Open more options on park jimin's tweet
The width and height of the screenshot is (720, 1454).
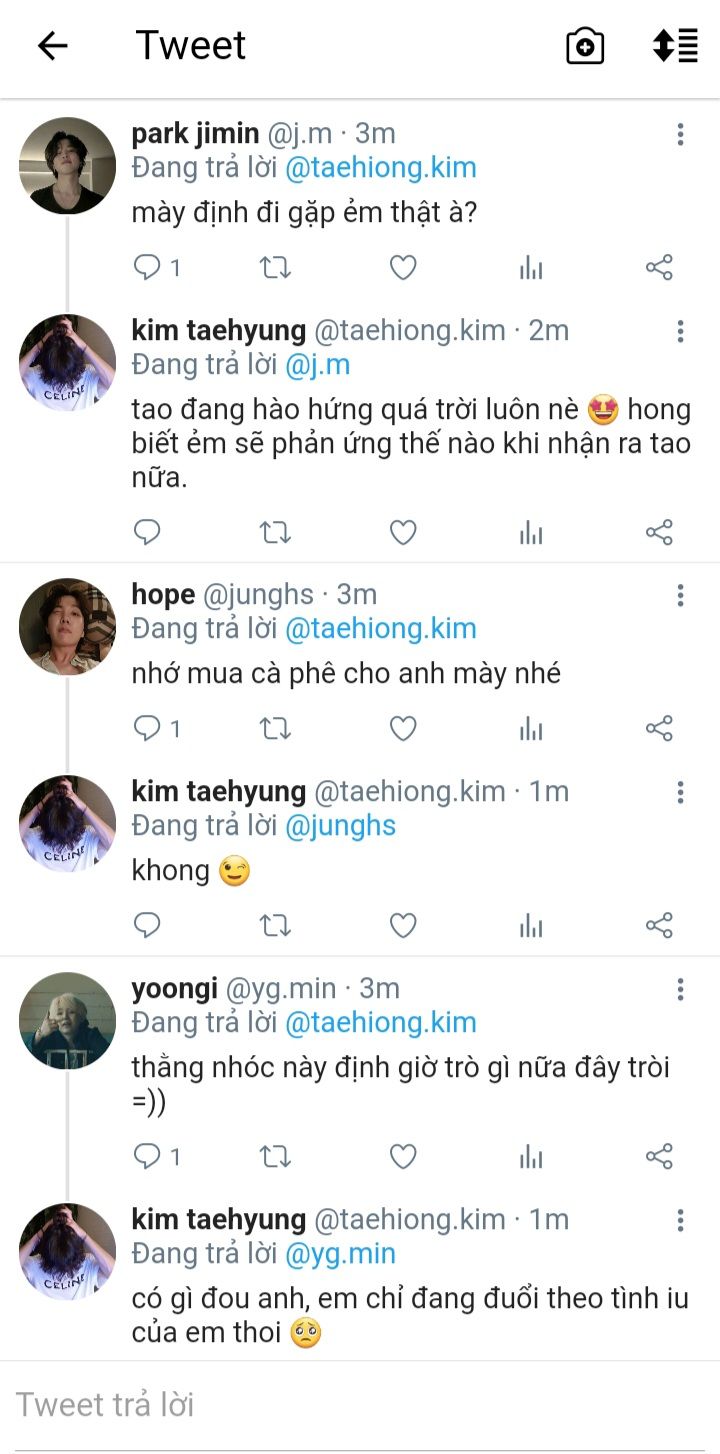680,134
